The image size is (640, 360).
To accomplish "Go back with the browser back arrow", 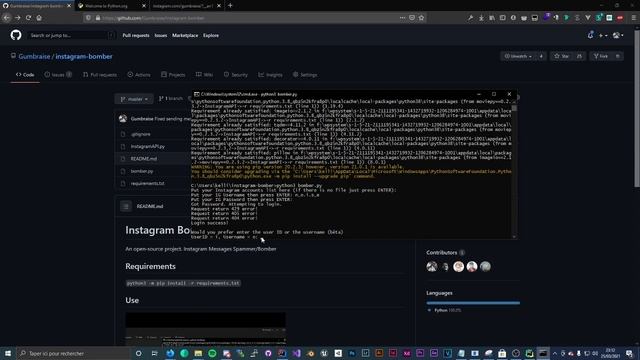I will 7,18.
